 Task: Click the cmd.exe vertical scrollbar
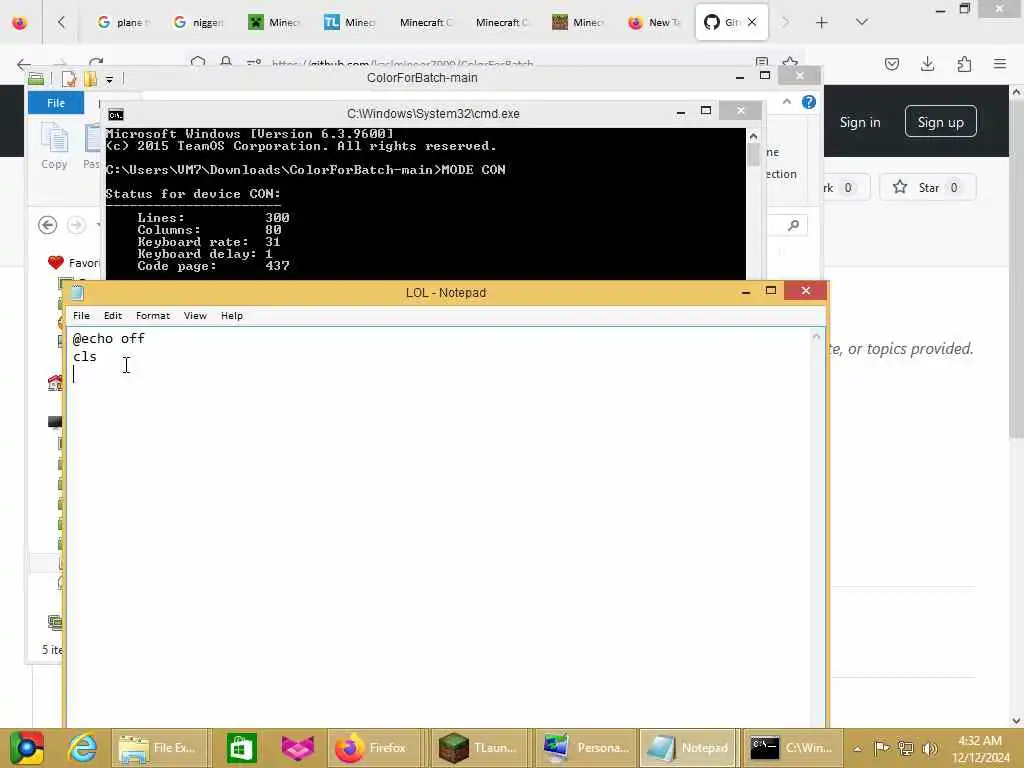[x=753, y=205]
